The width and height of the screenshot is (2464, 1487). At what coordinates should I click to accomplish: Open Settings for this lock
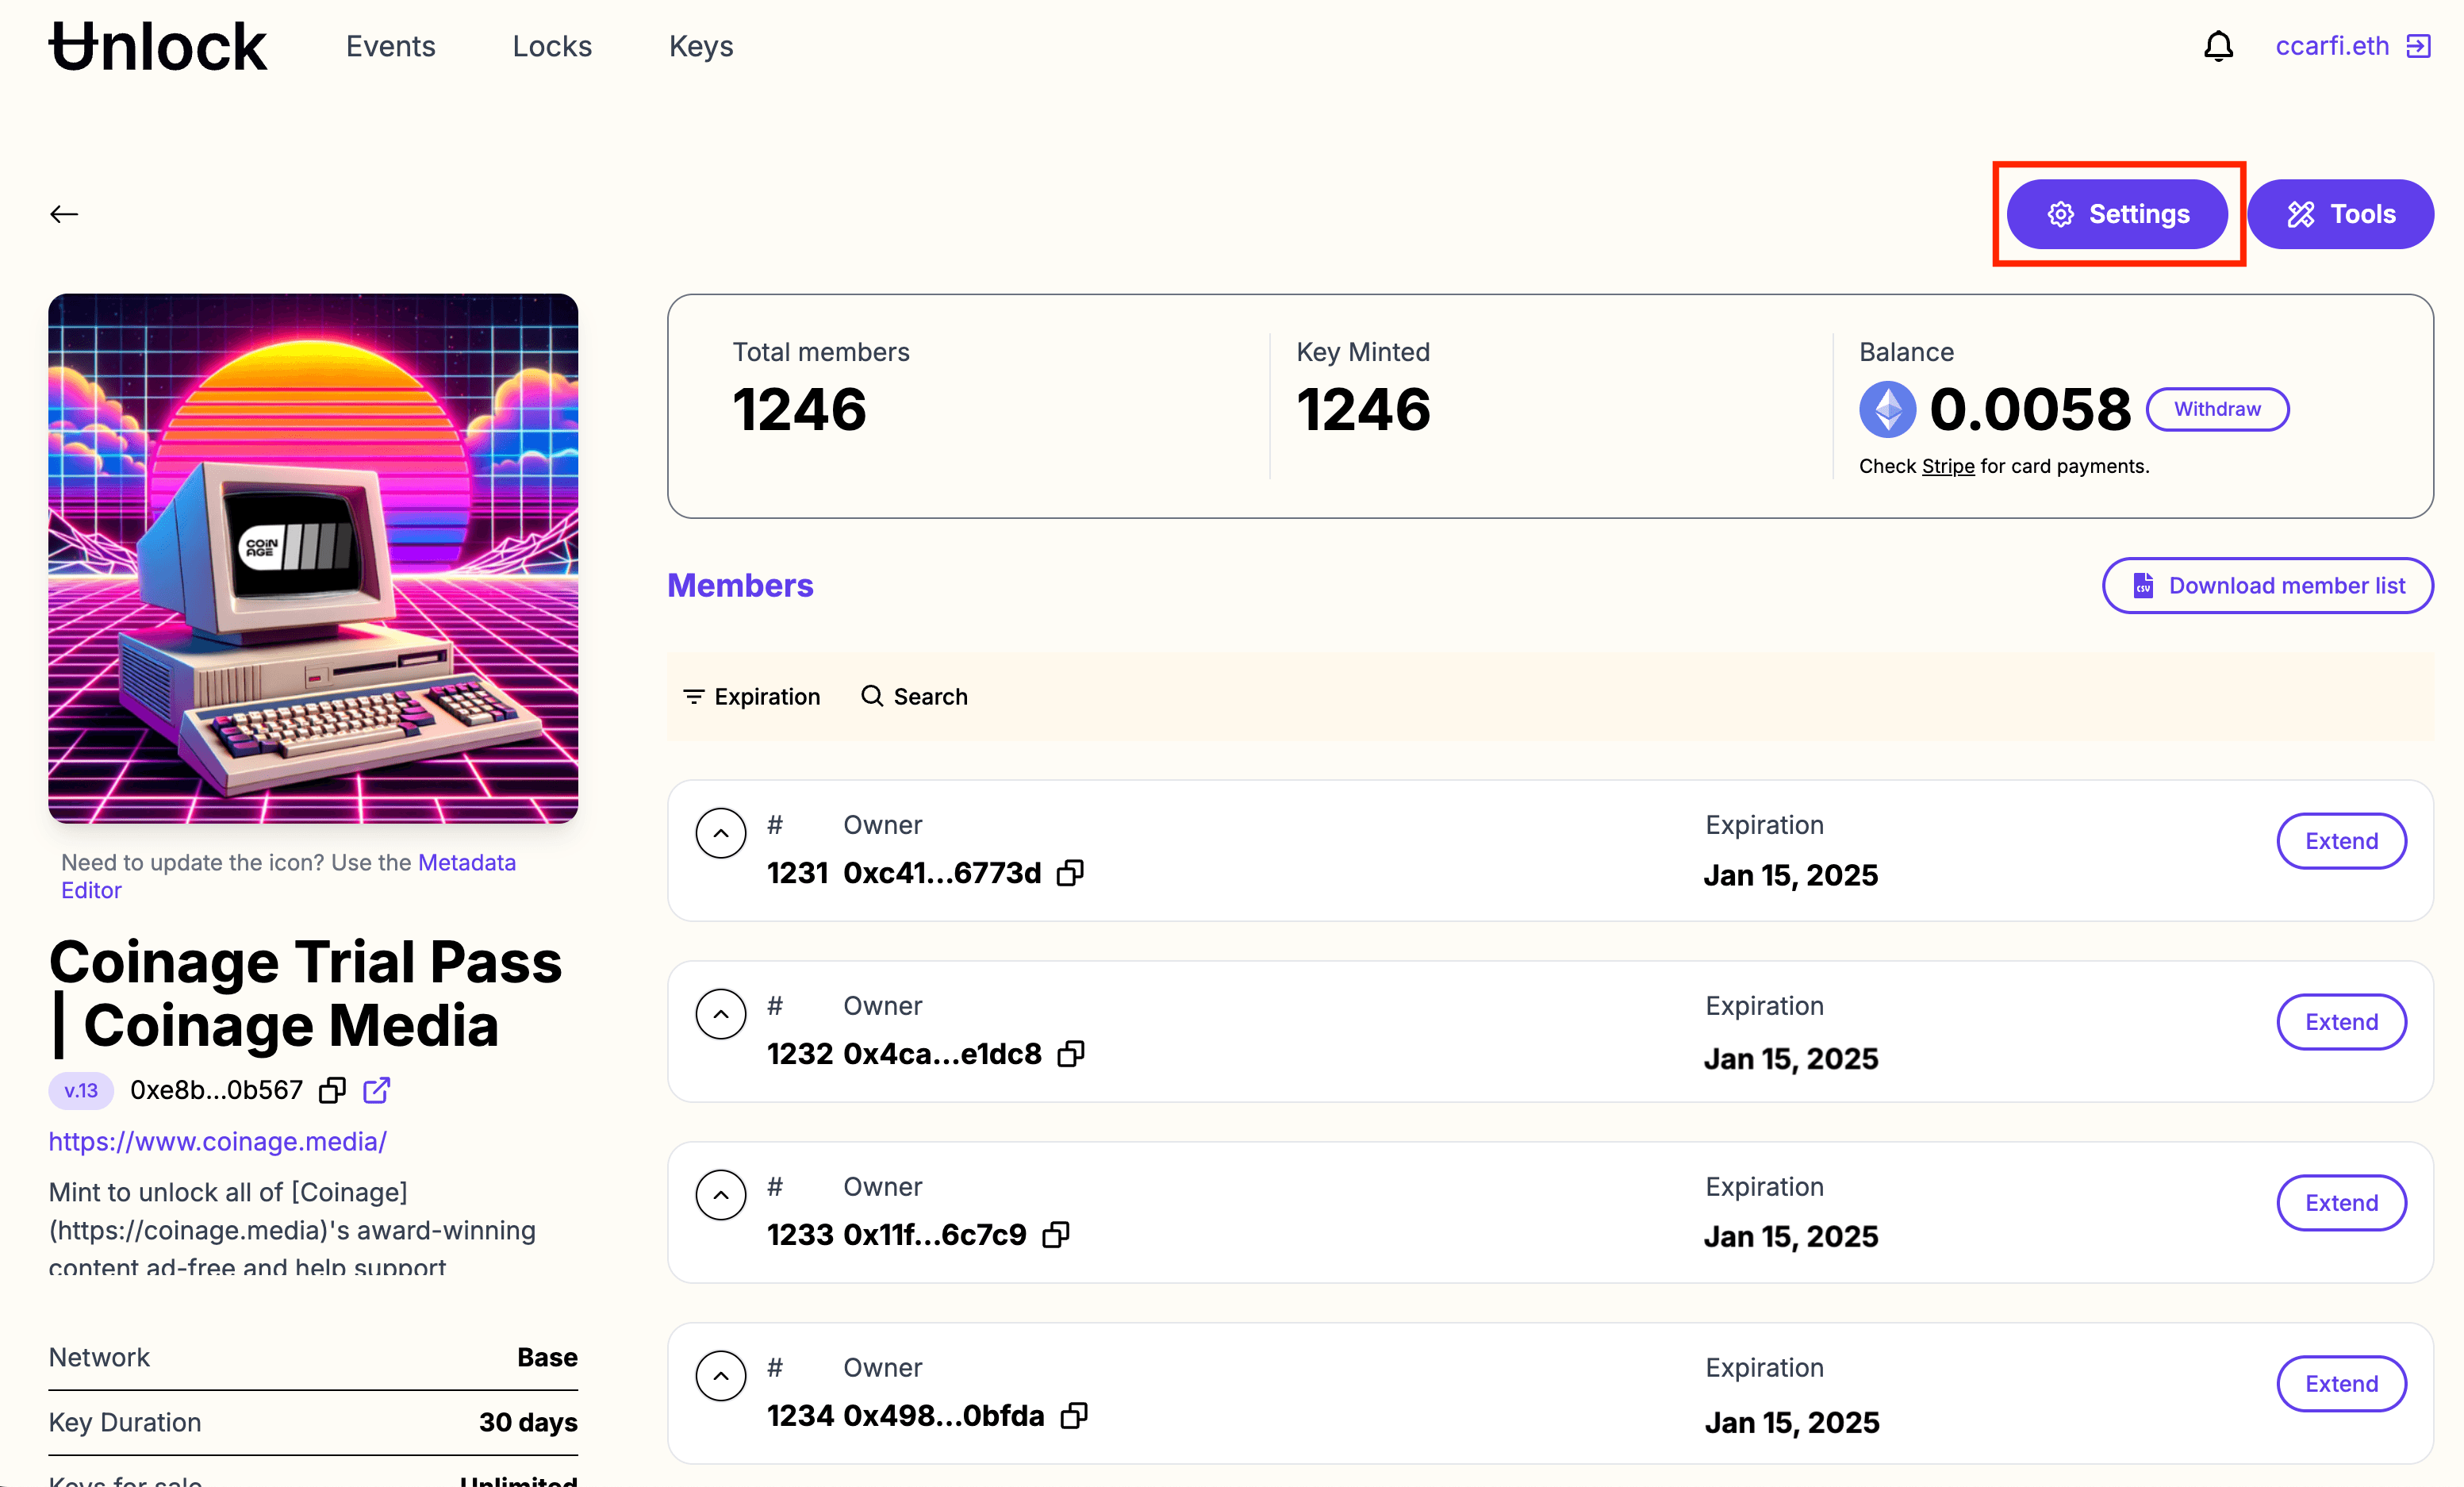click(2117, 214)
